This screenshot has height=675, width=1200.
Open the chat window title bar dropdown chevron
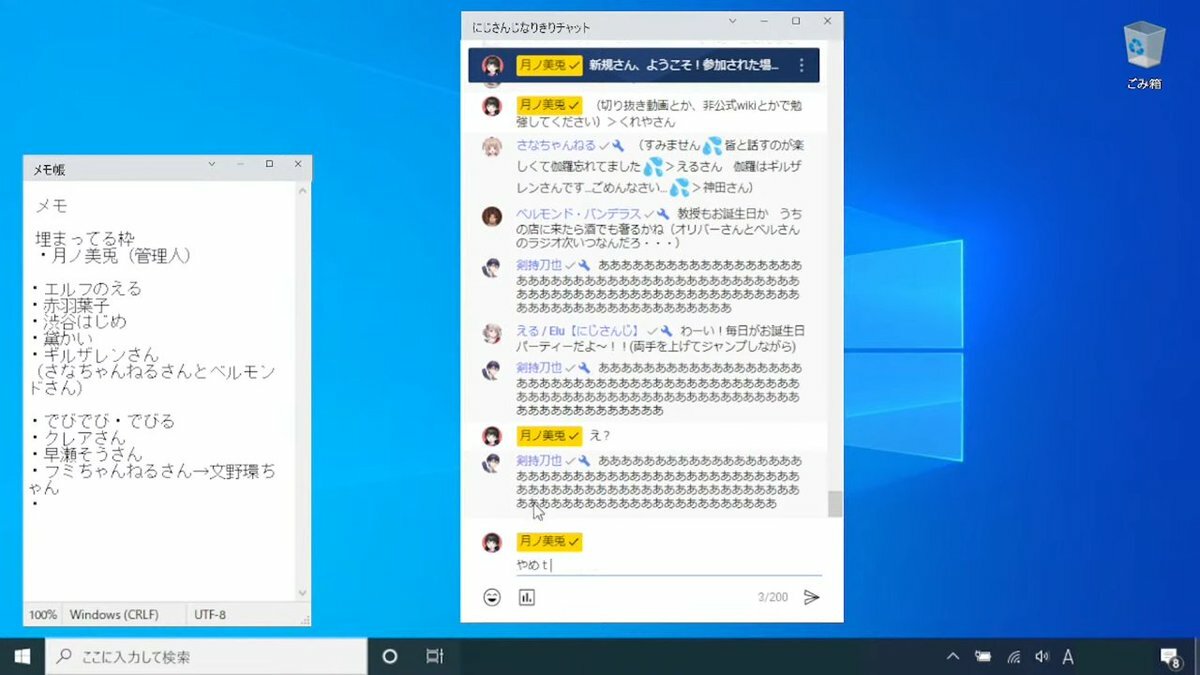(x=733, y=21)
